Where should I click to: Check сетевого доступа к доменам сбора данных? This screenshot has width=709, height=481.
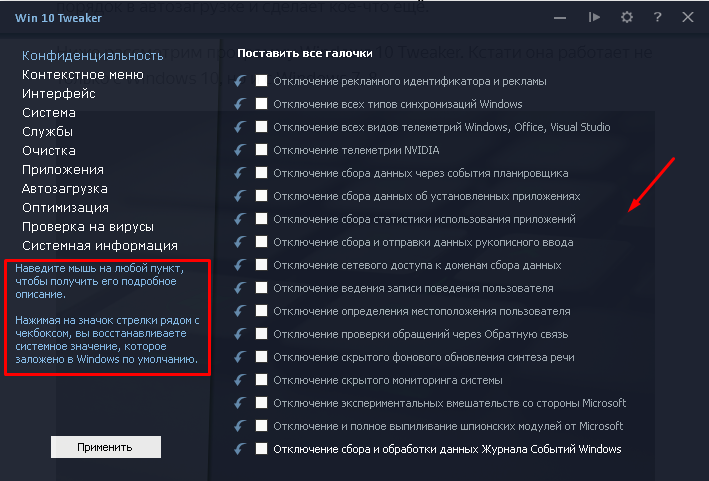(x=261, y=264)
